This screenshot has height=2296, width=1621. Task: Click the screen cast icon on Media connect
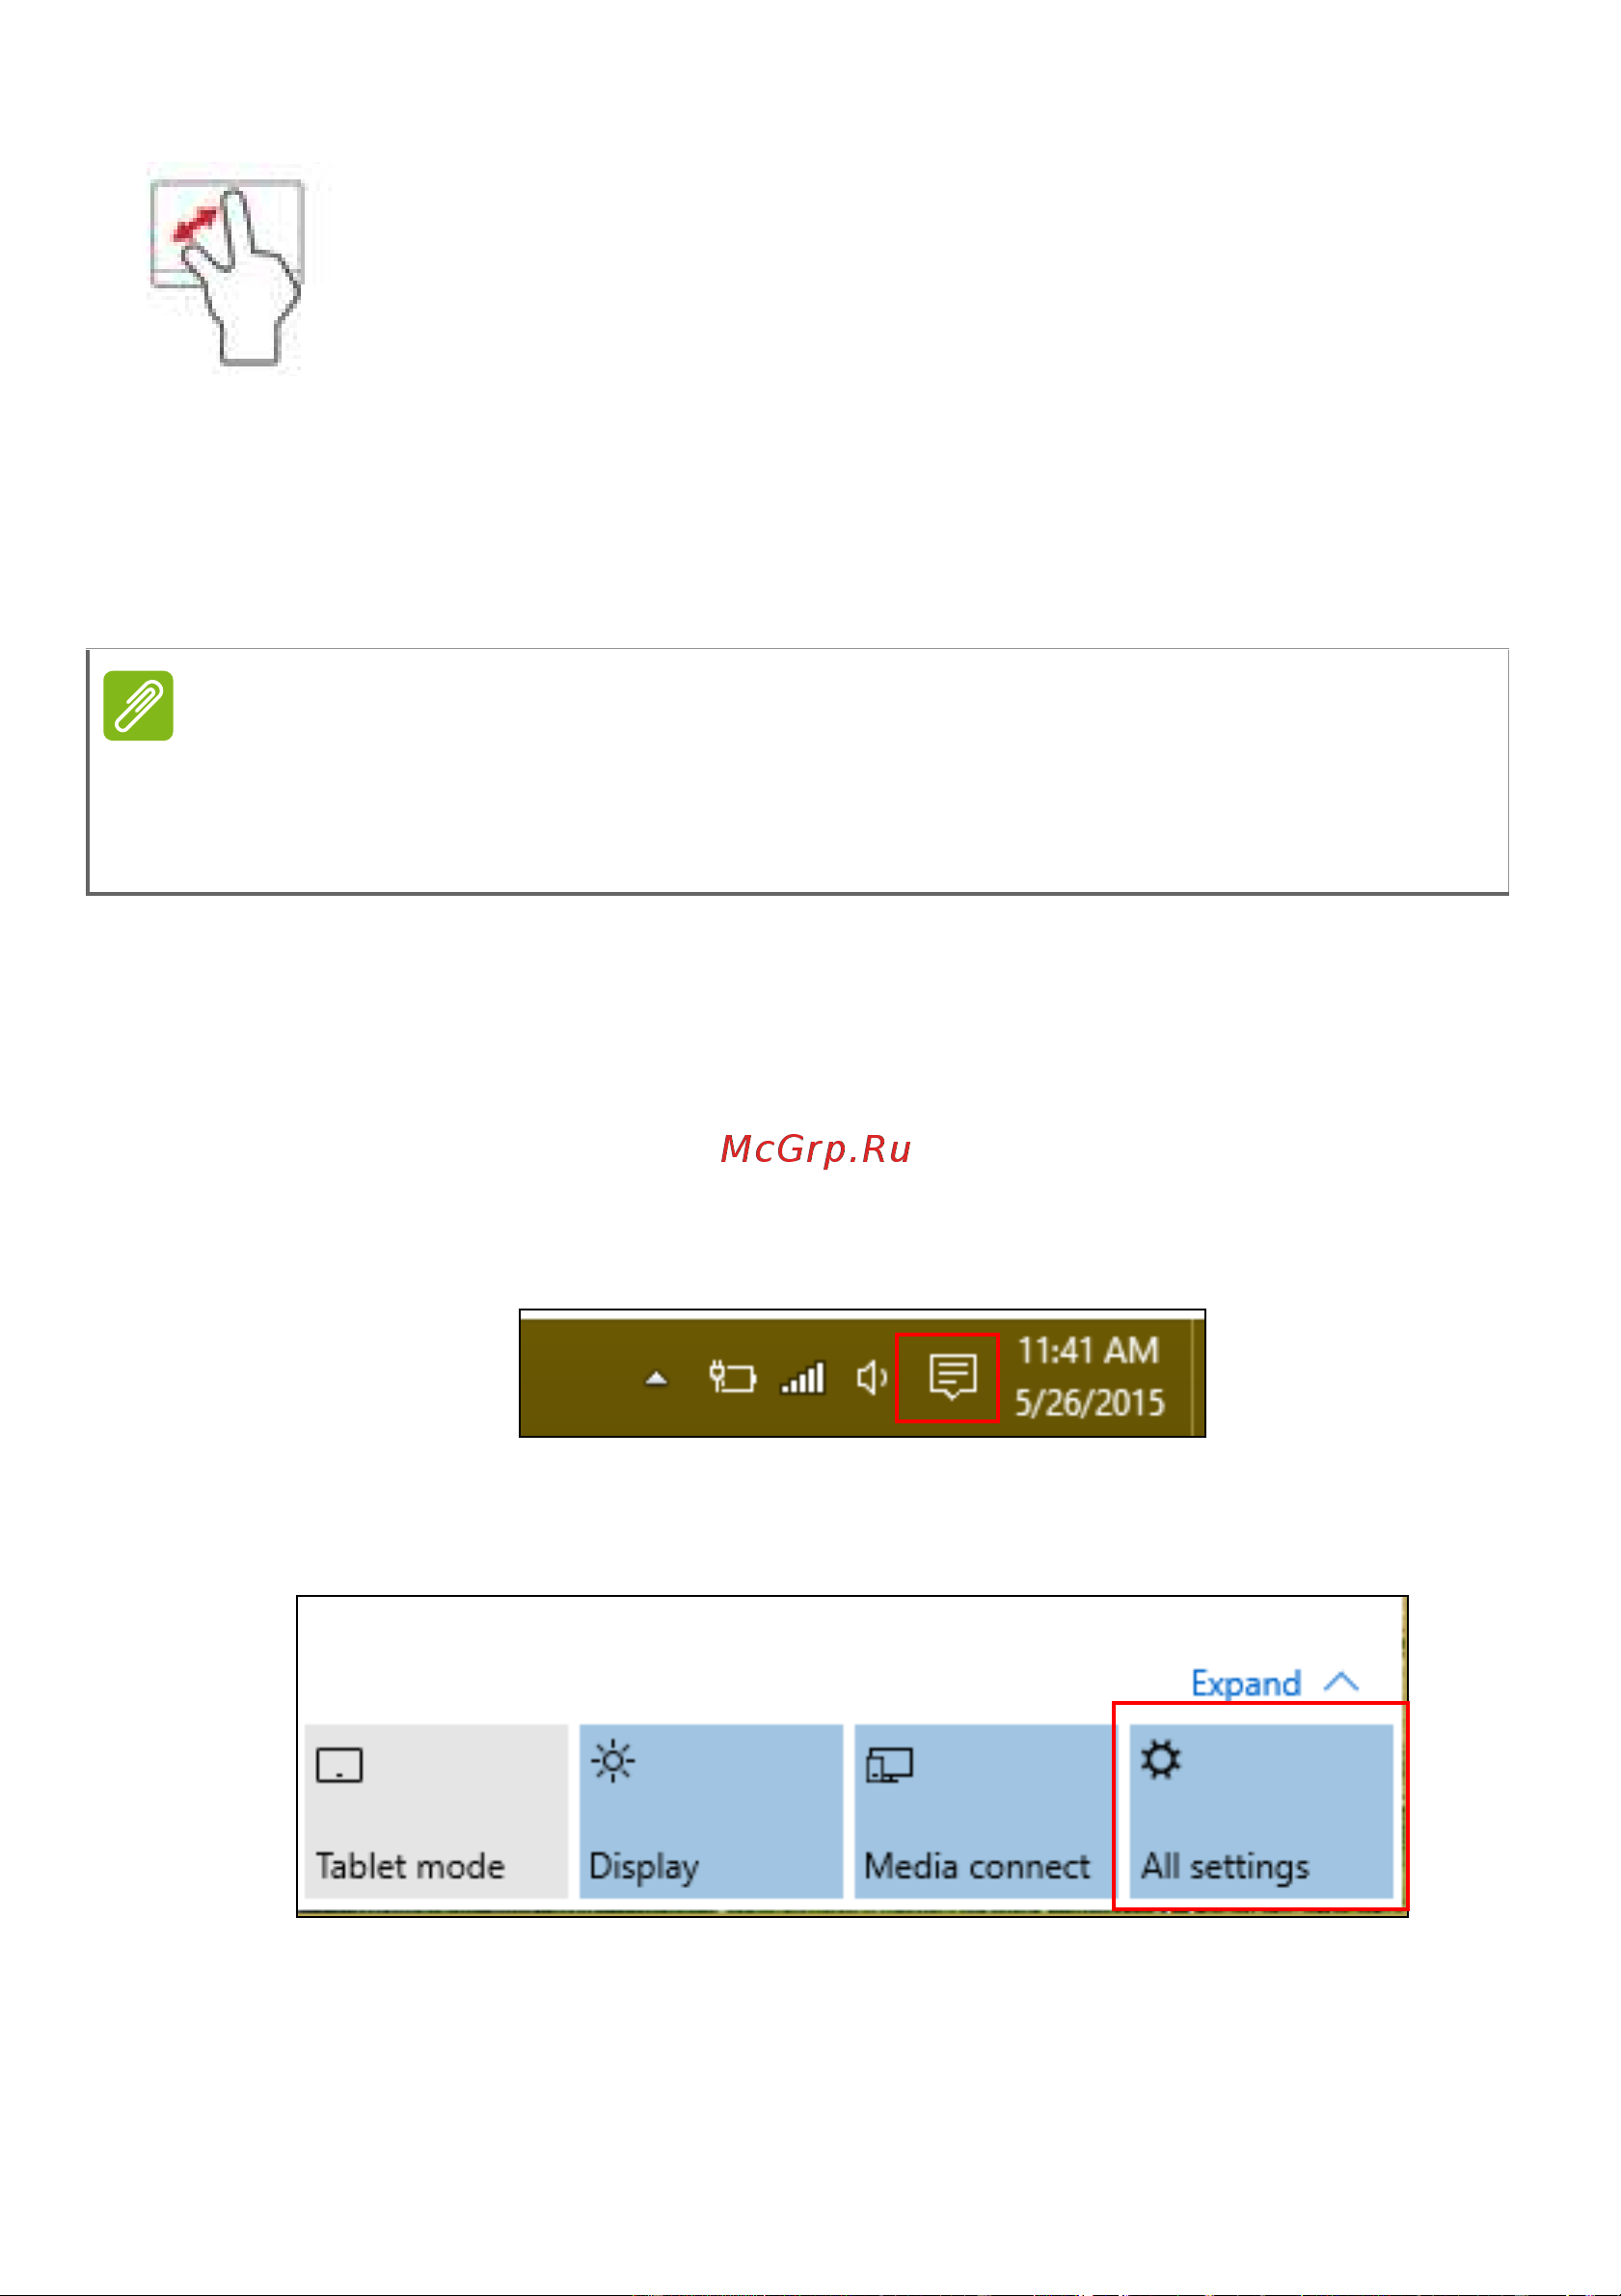pyautogui.click(x=889, y=1765)
